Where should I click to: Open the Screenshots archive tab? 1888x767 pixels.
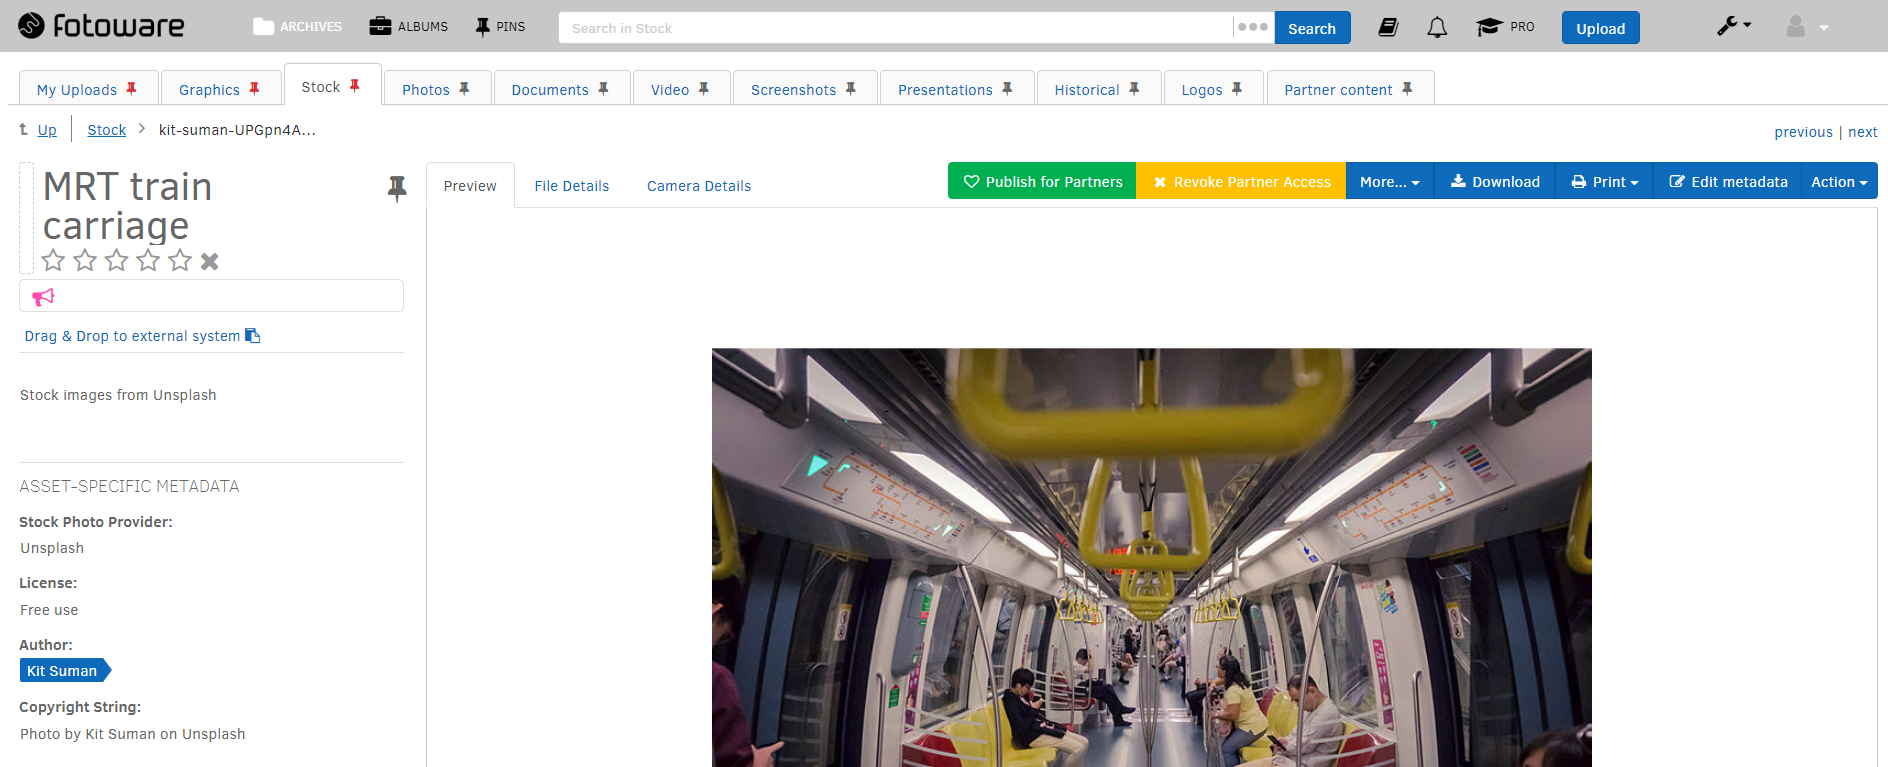click(x=793, y=89)
